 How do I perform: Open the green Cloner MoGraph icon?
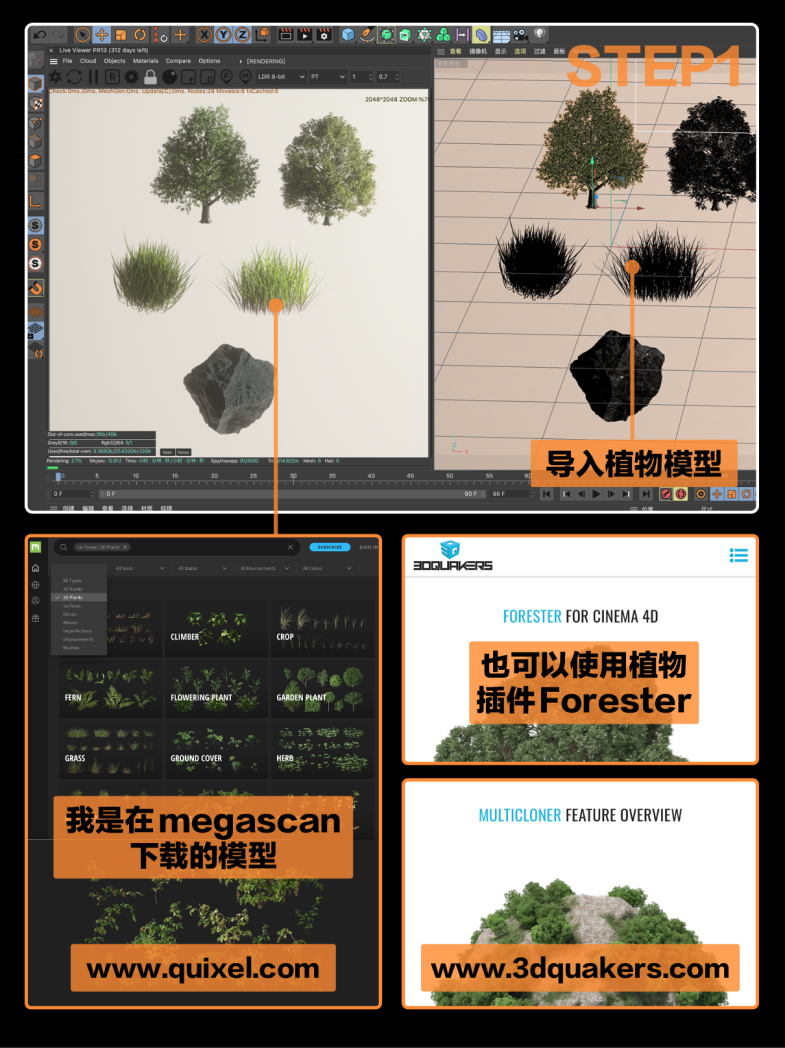click(443, 35)
